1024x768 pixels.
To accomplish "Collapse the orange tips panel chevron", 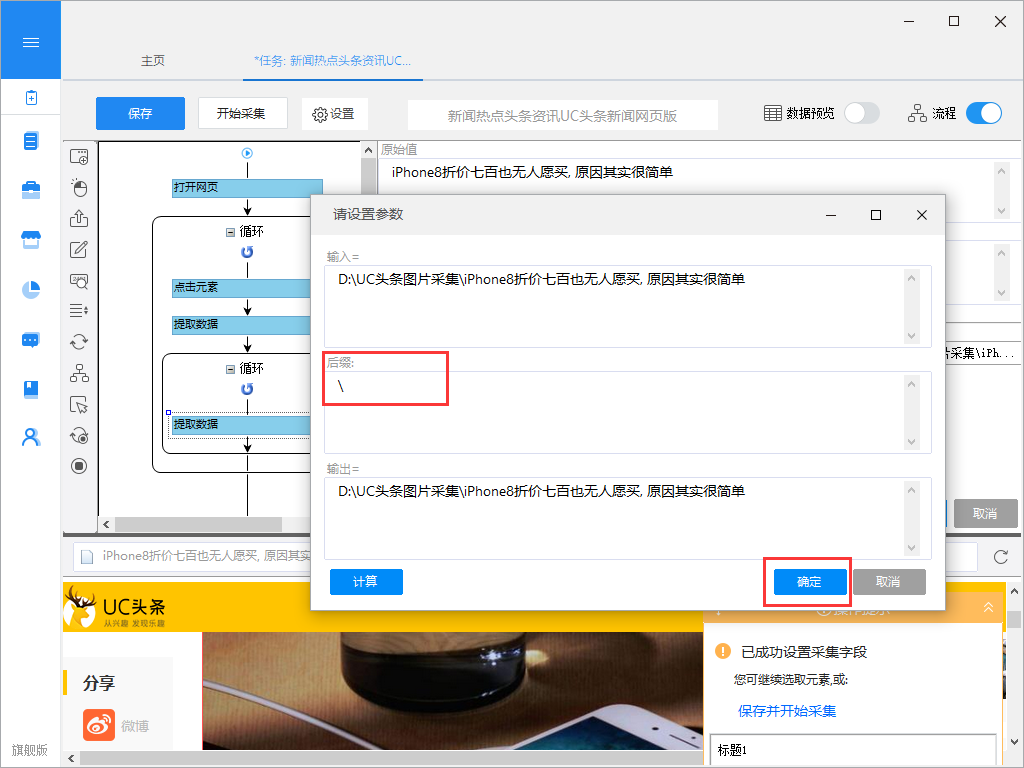I will [988, 607].
